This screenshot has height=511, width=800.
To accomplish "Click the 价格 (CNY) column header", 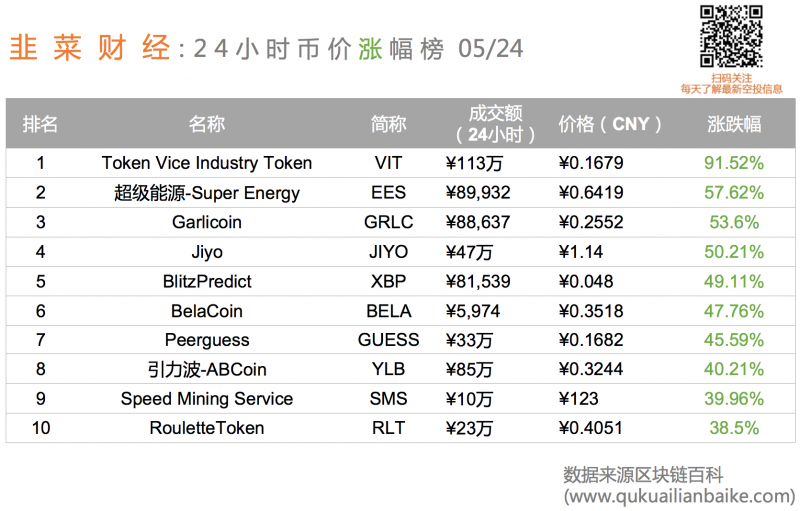I will tap(610, 124).
